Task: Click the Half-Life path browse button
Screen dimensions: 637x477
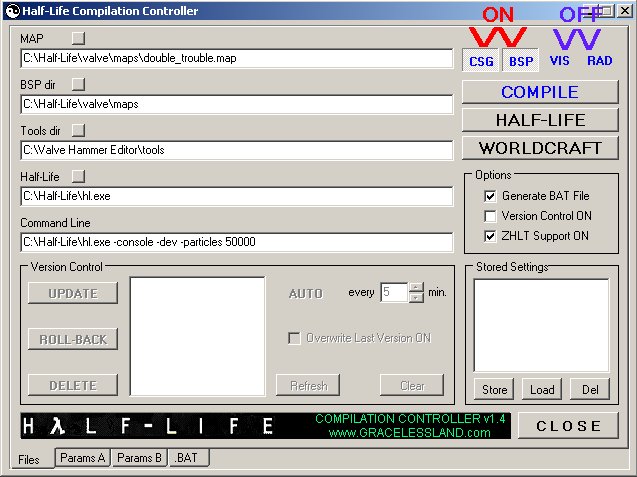Action: click(x=79, y=176)
